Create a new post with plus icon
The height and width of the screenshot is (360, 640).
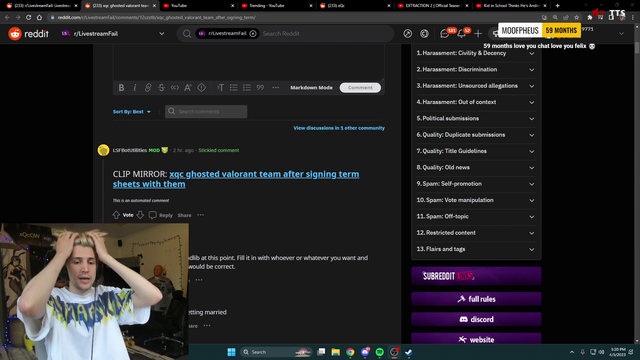pos(478,34)
